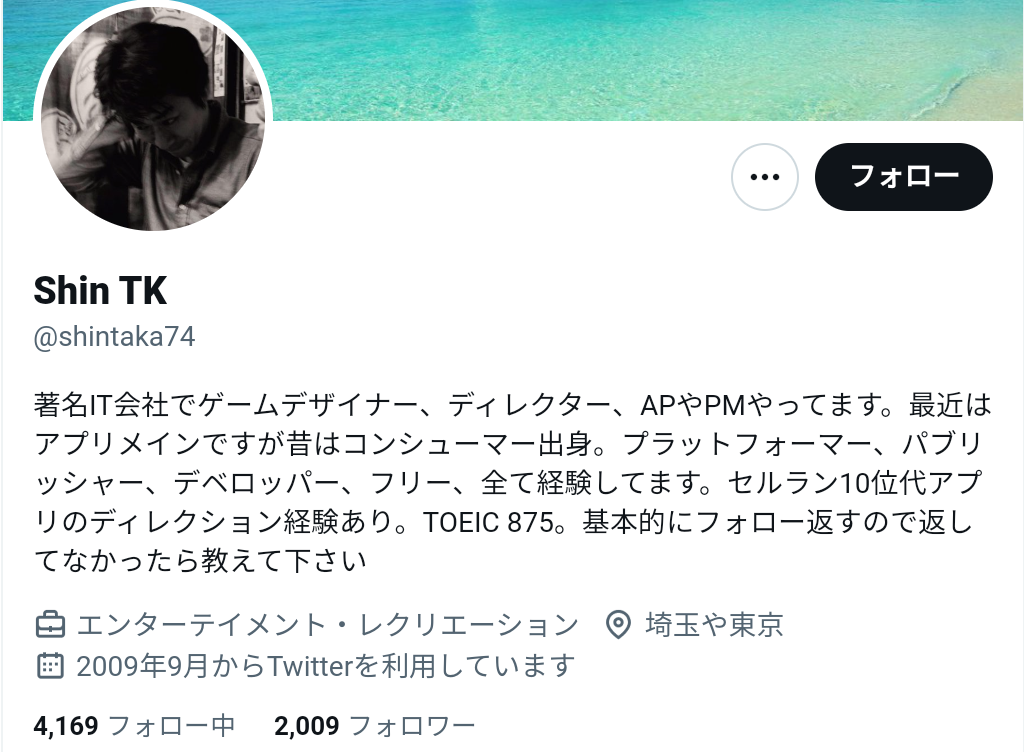The height and width of the screenshot is (752, 1024).
Task: Open the 2,009 followers count
Action: pyautogui.click(x=307, y=726)
